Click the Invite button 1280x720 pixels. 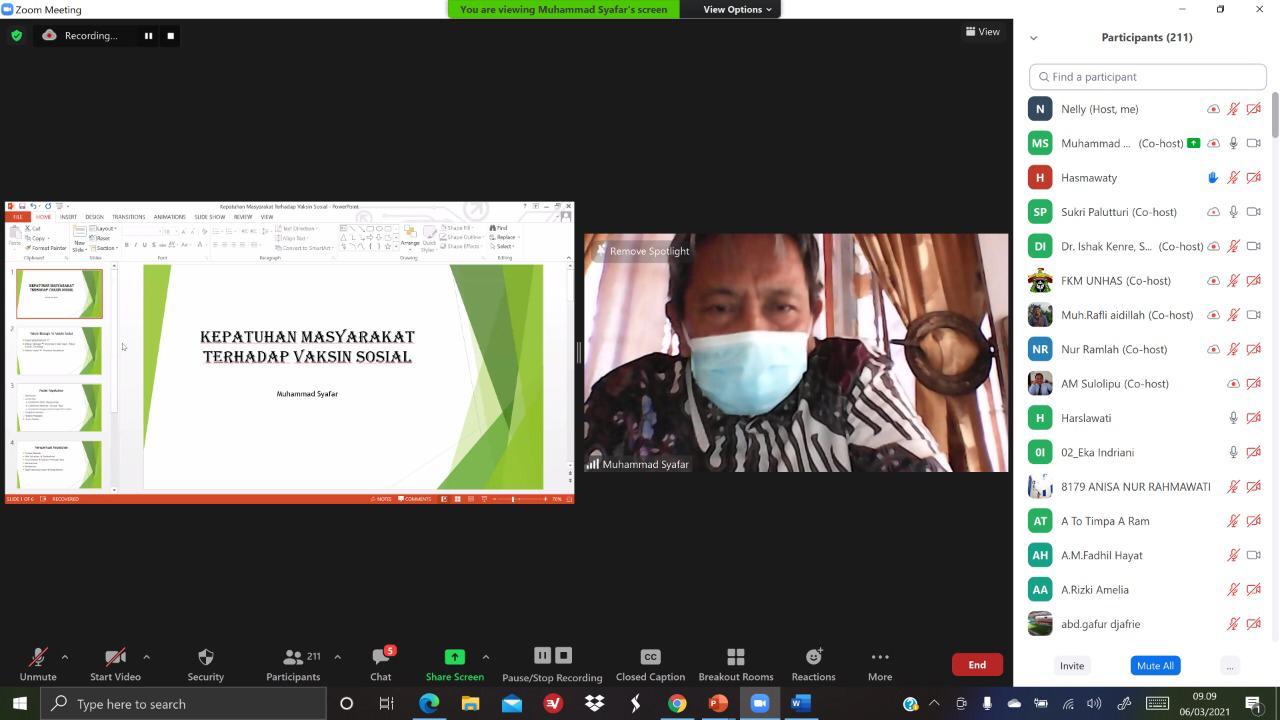[1071, 666]
